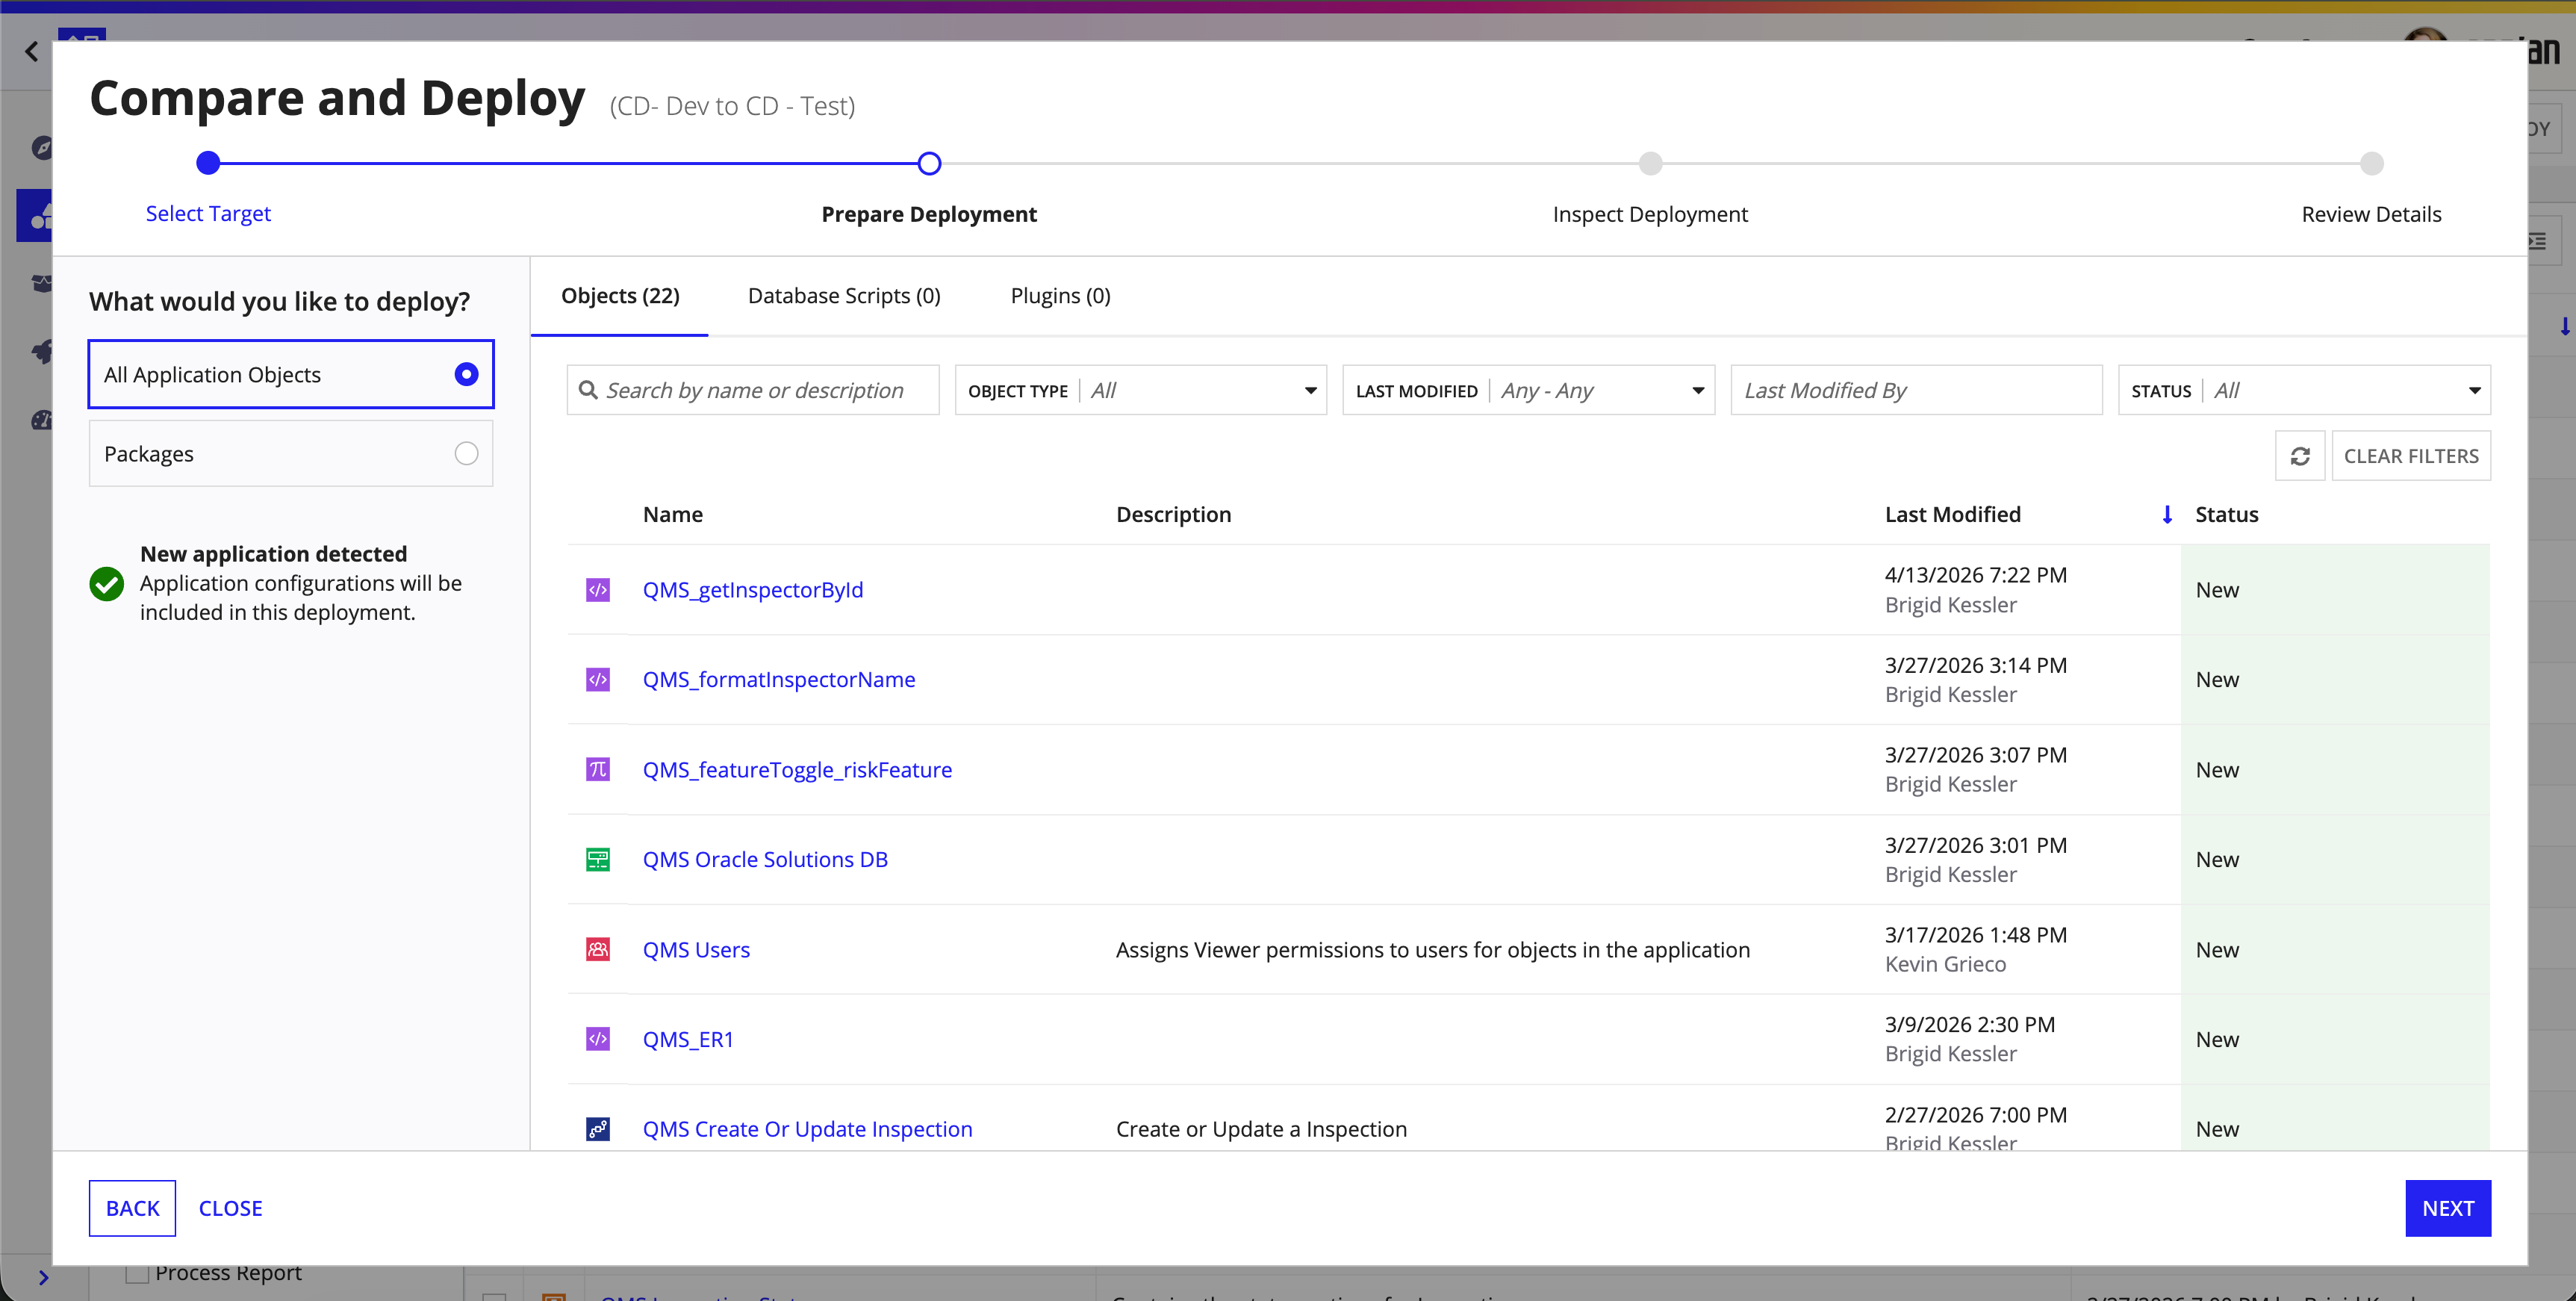
Task: Click the search magnifier icon in the filter box
Action: (x=588, y=390)
